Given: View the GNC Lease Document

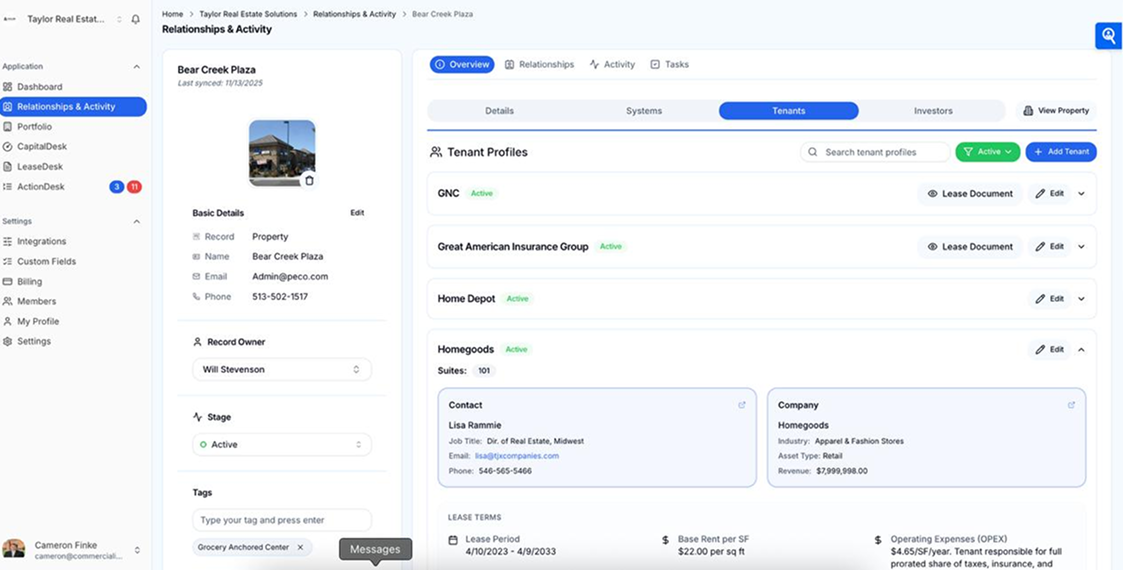Looking at the screenshot, I should [969, 194].
